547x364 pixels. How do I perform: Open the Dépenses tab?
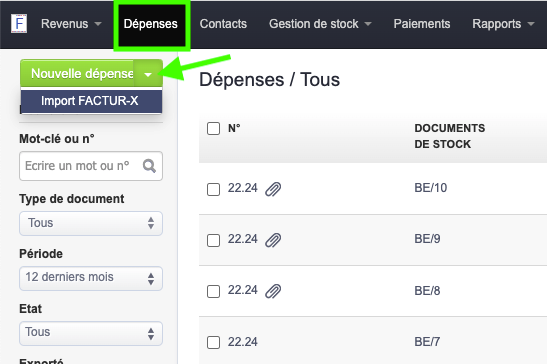pyautogui.click(x=151, y=24)
